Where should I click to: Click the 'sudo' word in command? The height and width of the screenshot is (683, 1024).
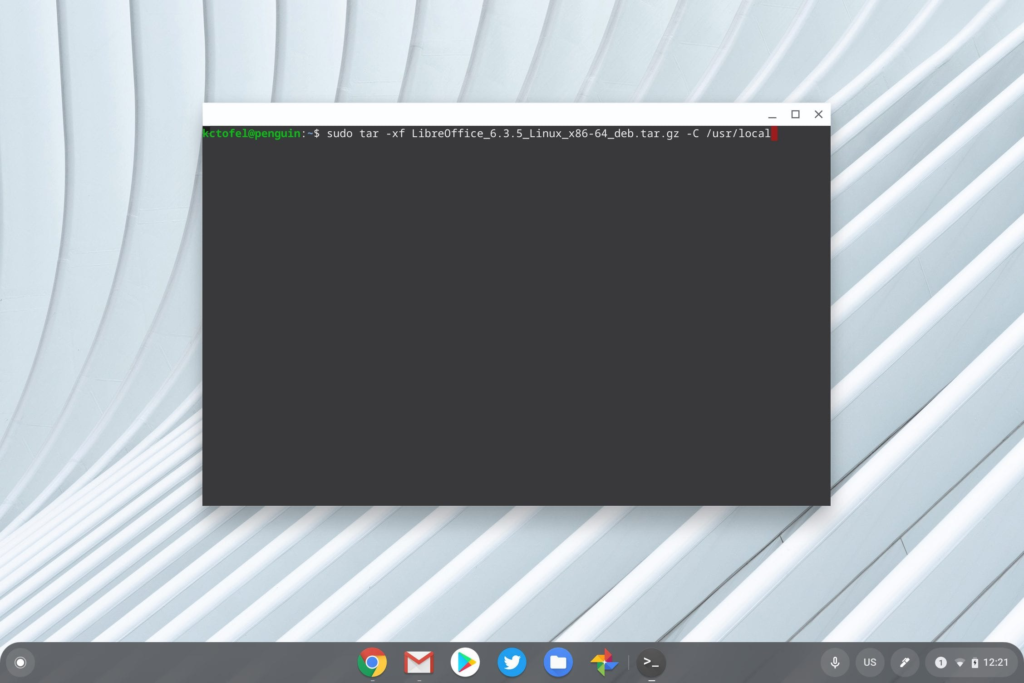[x=340, y=134]
